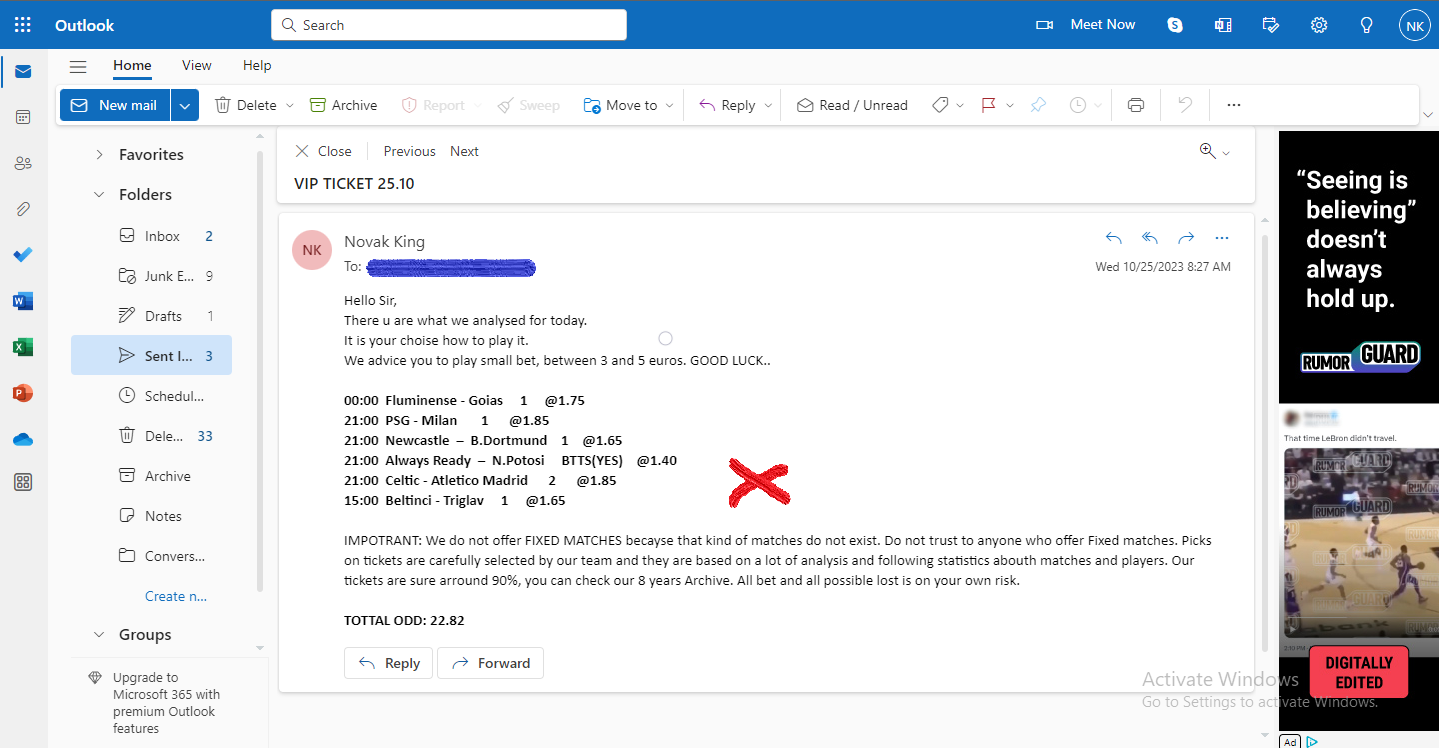The image size is (1439, 748).
Task: Open the translator icon in header
Action: point(1223,25)
